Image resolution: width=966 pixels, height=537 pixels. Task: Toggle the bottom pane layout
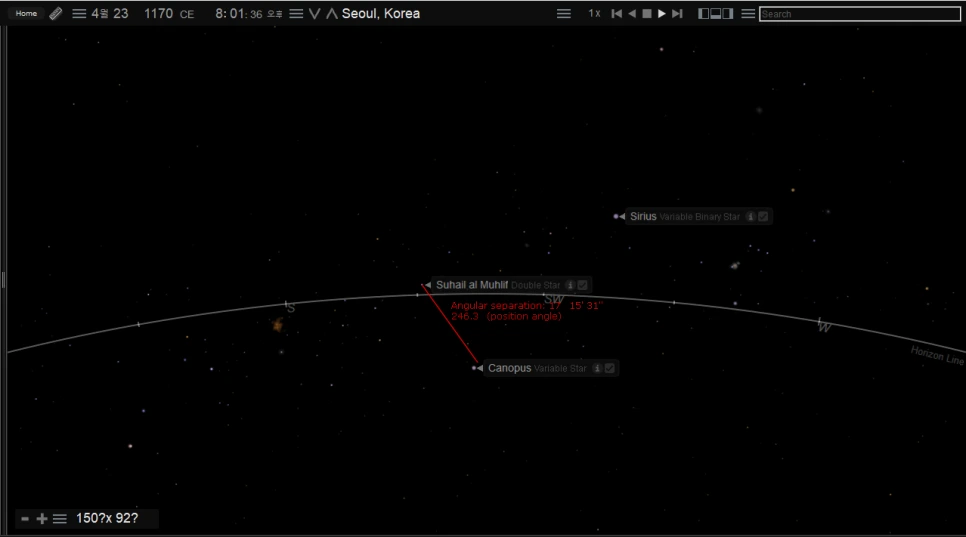coord(716,14)
